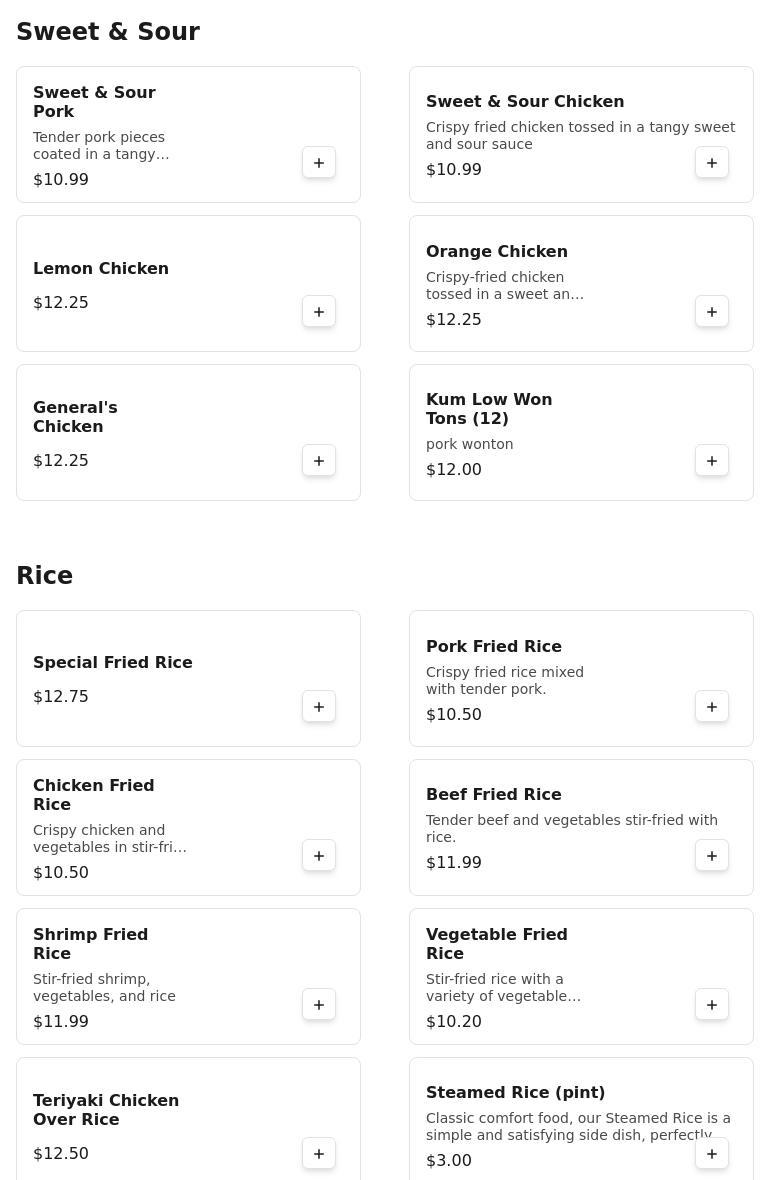This screenshot has width=770, height=1180.
Task: Add Vegetable Fried Rice to cart
Action: [712, 1005]
